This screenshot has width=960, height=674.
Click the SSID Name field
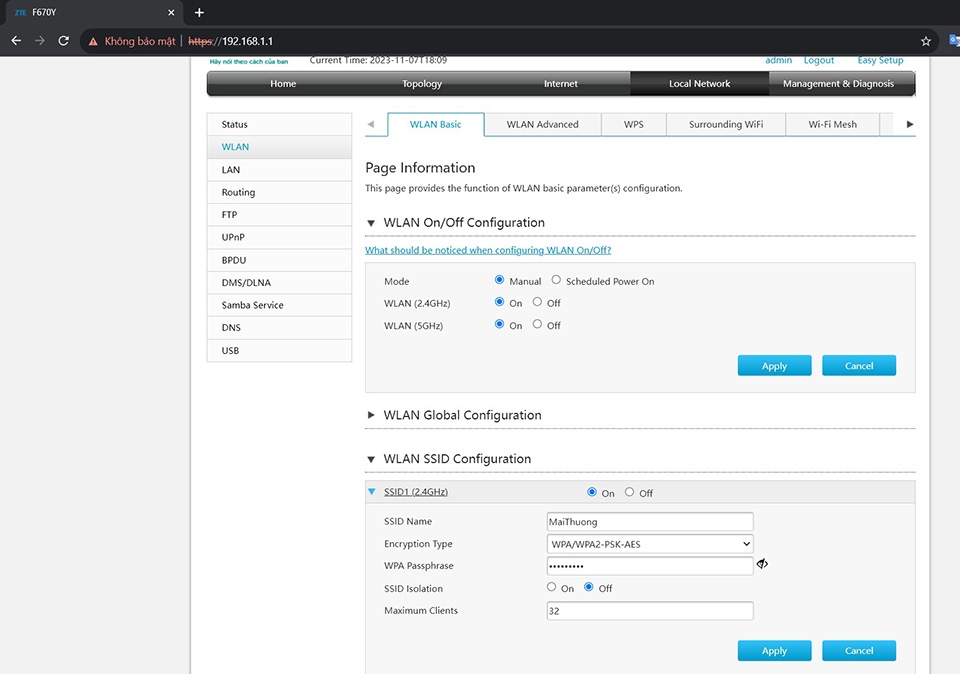(x=650, y=522)
